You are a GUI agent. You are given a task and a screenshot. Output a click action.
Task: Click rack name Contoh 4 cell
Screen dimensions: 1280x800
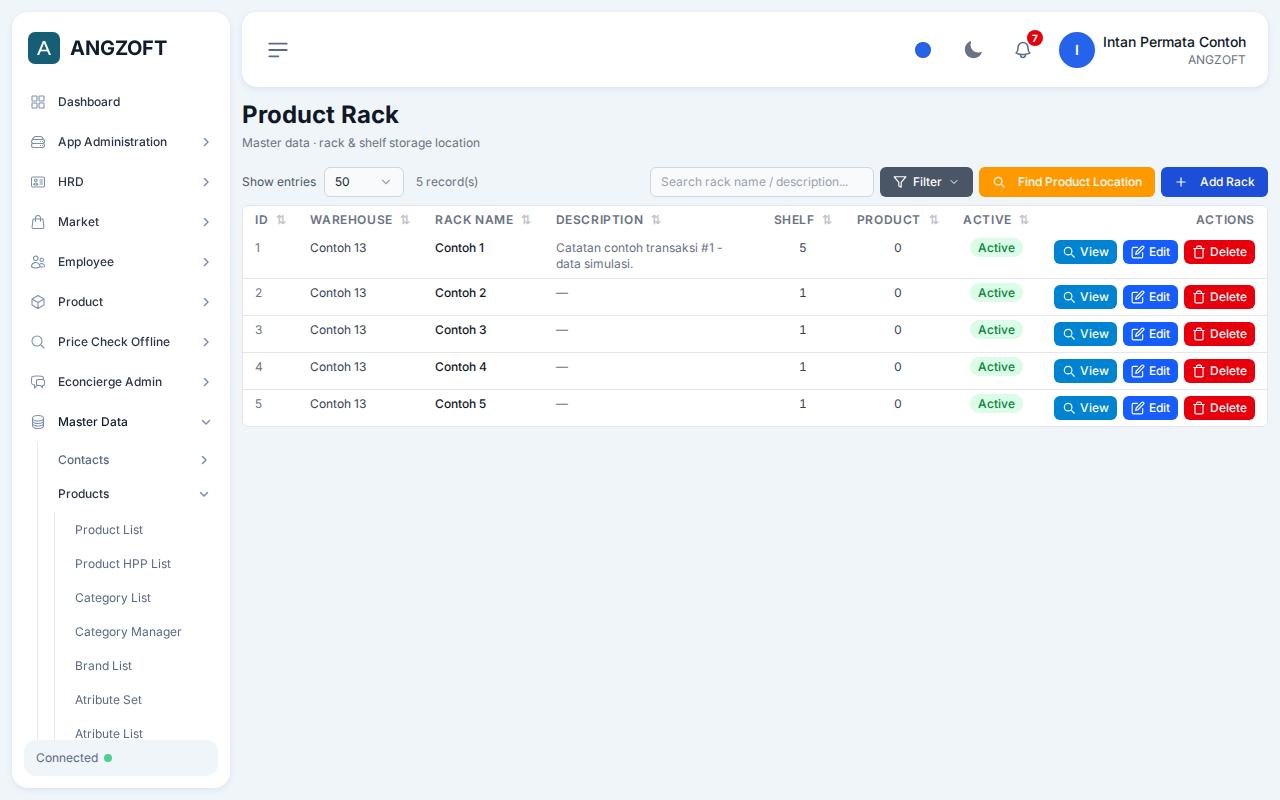[461, 367]
